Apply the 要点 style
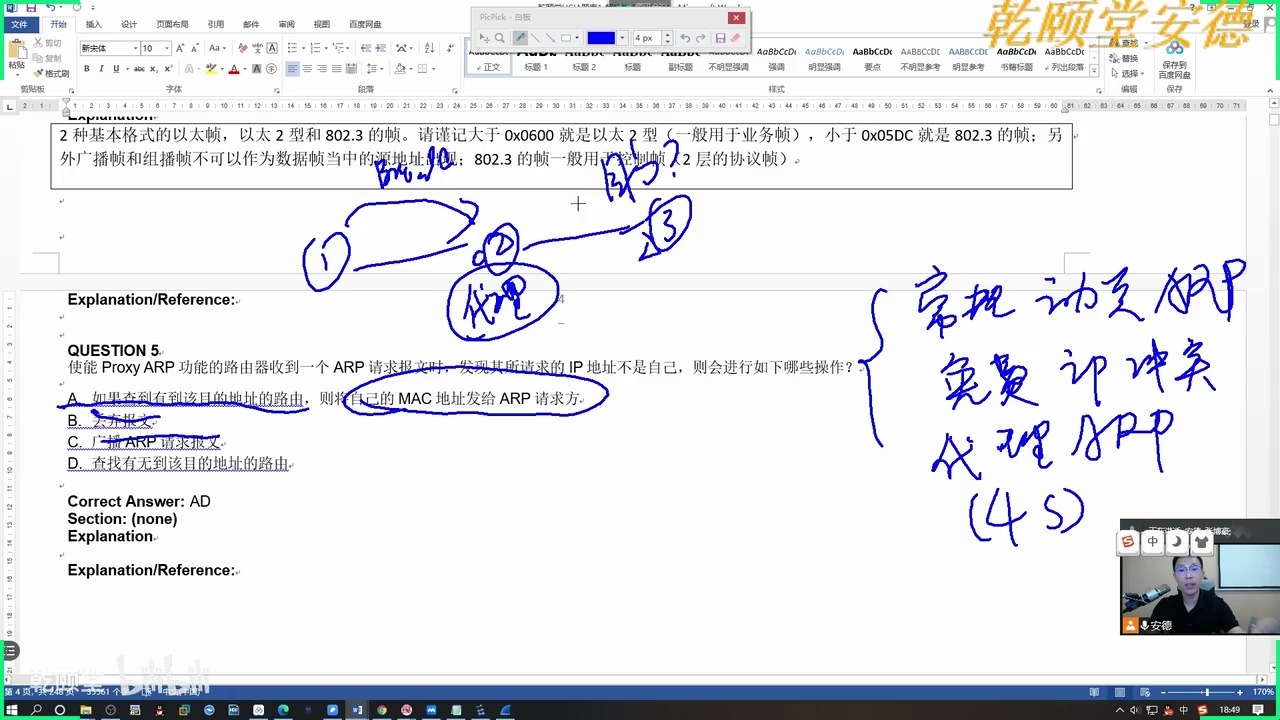Screen dimensions: 1280x720 pos(872,59)
